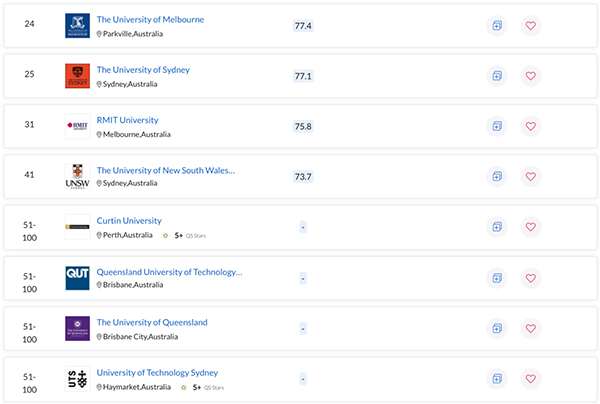600x404 pixels.
Task: Open the Curtin University link
Action: point(129,221)
